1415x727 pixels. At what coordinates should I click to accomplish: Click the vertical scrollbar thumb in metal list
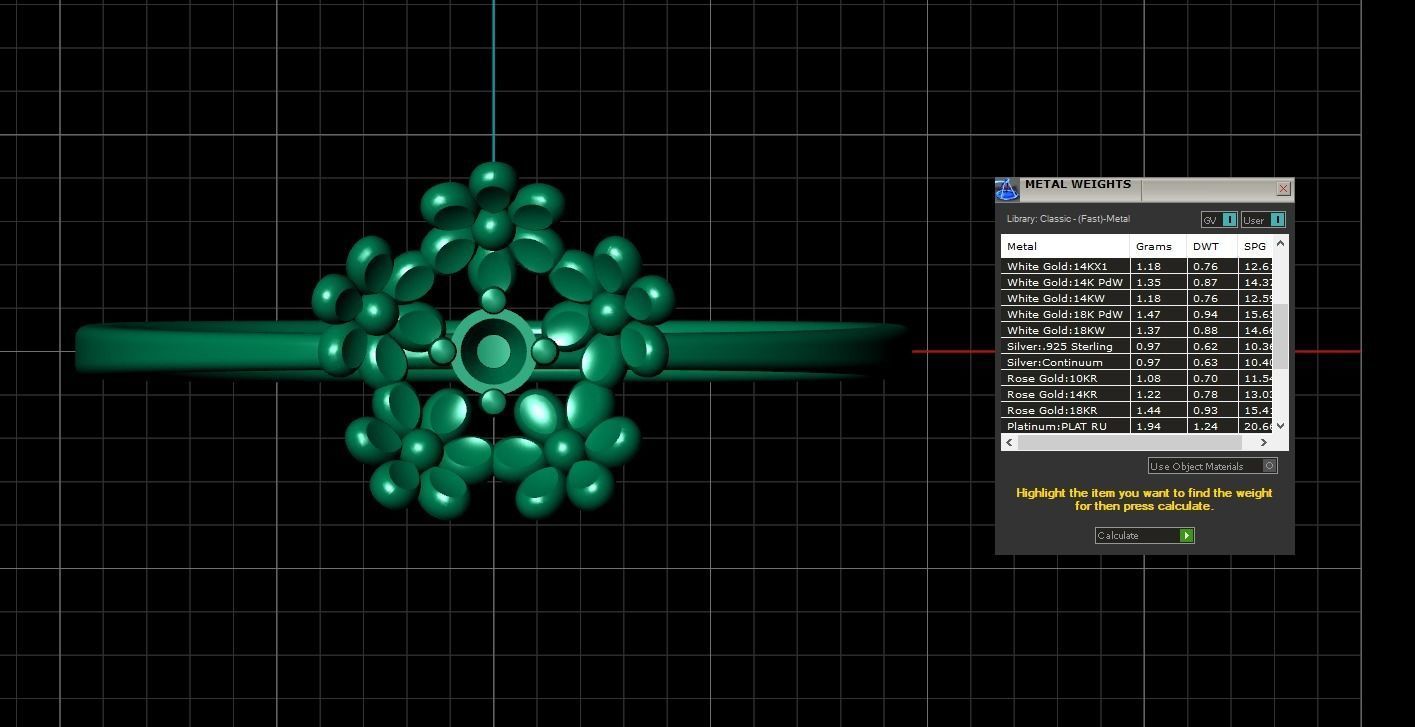[x=1281, y=335]
